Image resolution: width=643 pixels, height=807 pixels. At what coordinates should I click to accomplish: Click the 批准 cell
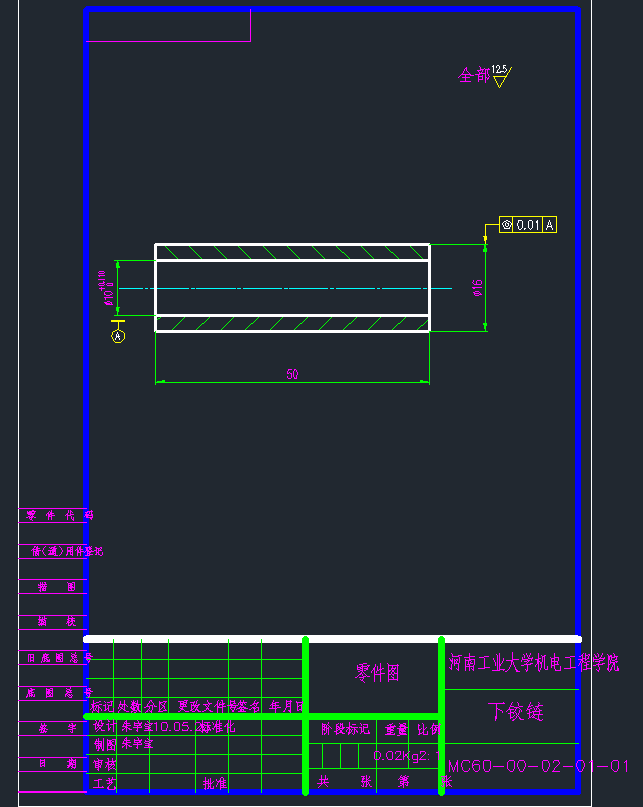(215, 784)
